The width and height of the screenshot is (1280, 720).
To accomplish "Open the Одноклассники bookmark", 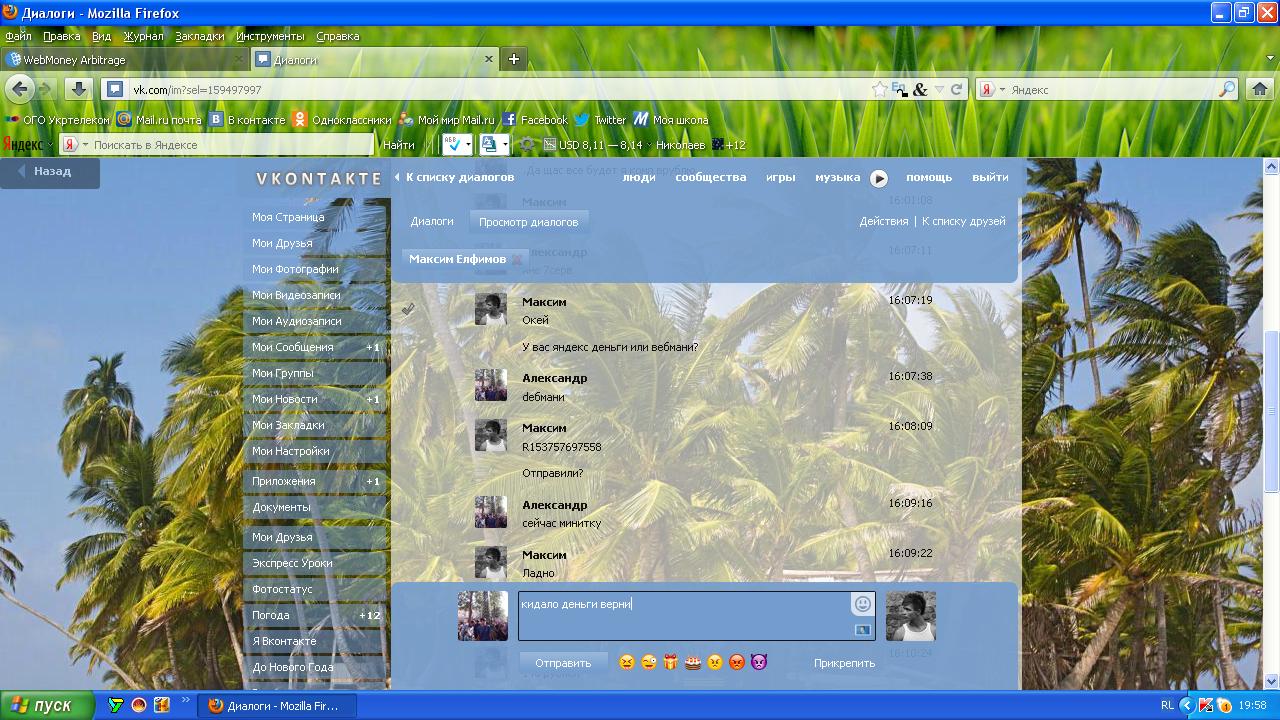I will click(x=342, y=119).
